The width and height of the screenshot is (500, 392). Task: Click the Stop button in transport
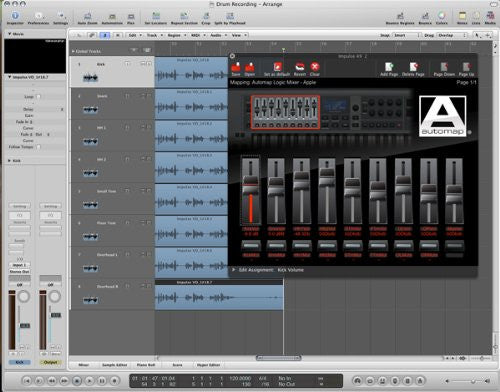[77, 380]
